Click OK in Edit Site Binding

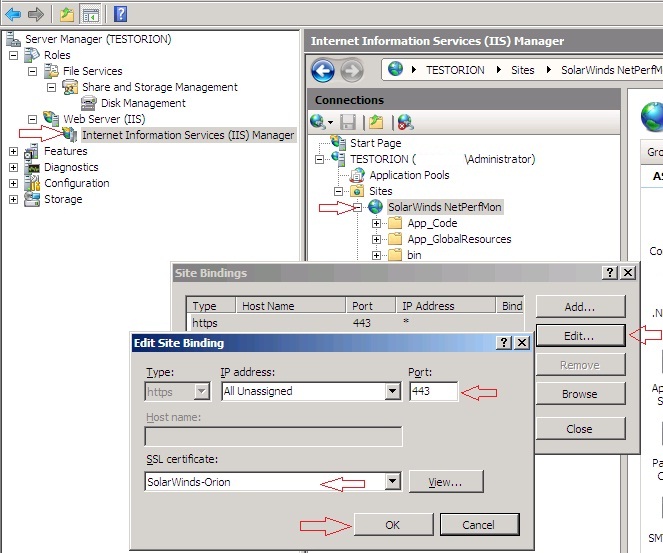coord(393,525)
